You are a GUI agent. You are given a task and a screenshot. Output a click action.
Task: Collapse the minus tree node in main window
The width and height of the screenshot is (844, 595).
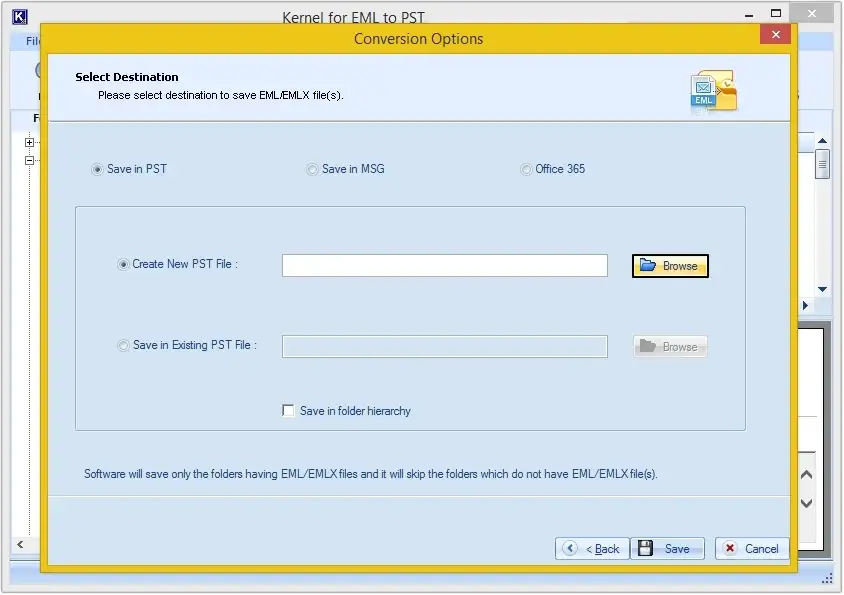30,160
